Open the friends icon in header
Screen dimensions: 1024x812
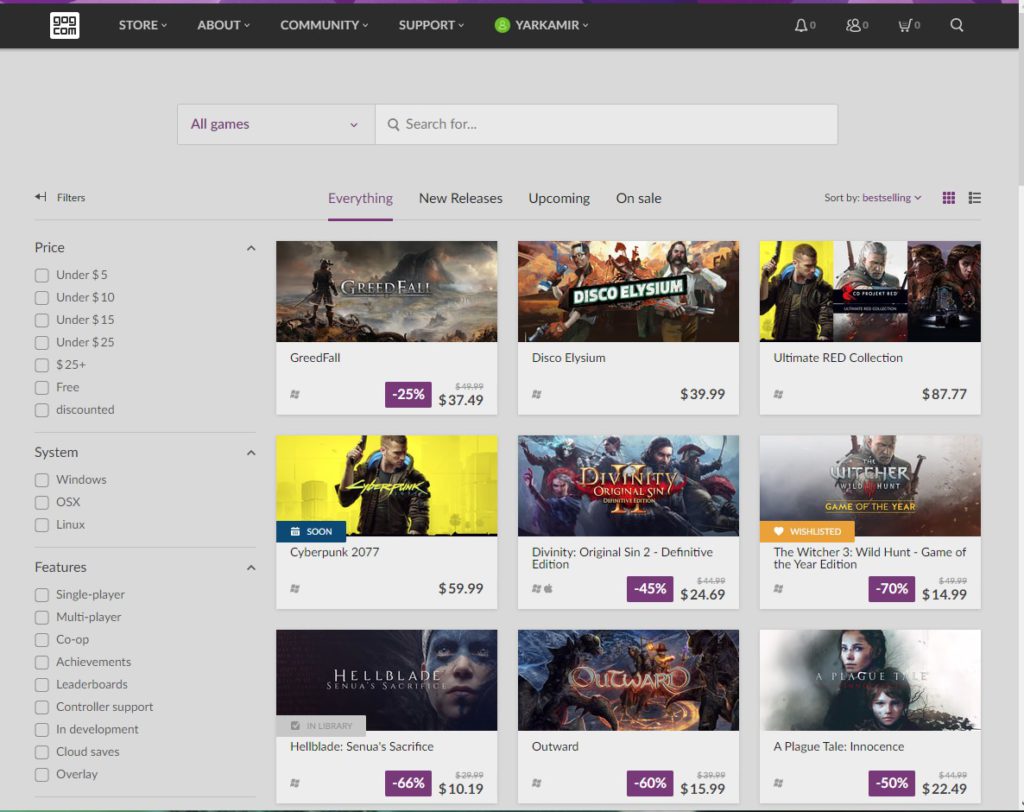pos(853,25)
